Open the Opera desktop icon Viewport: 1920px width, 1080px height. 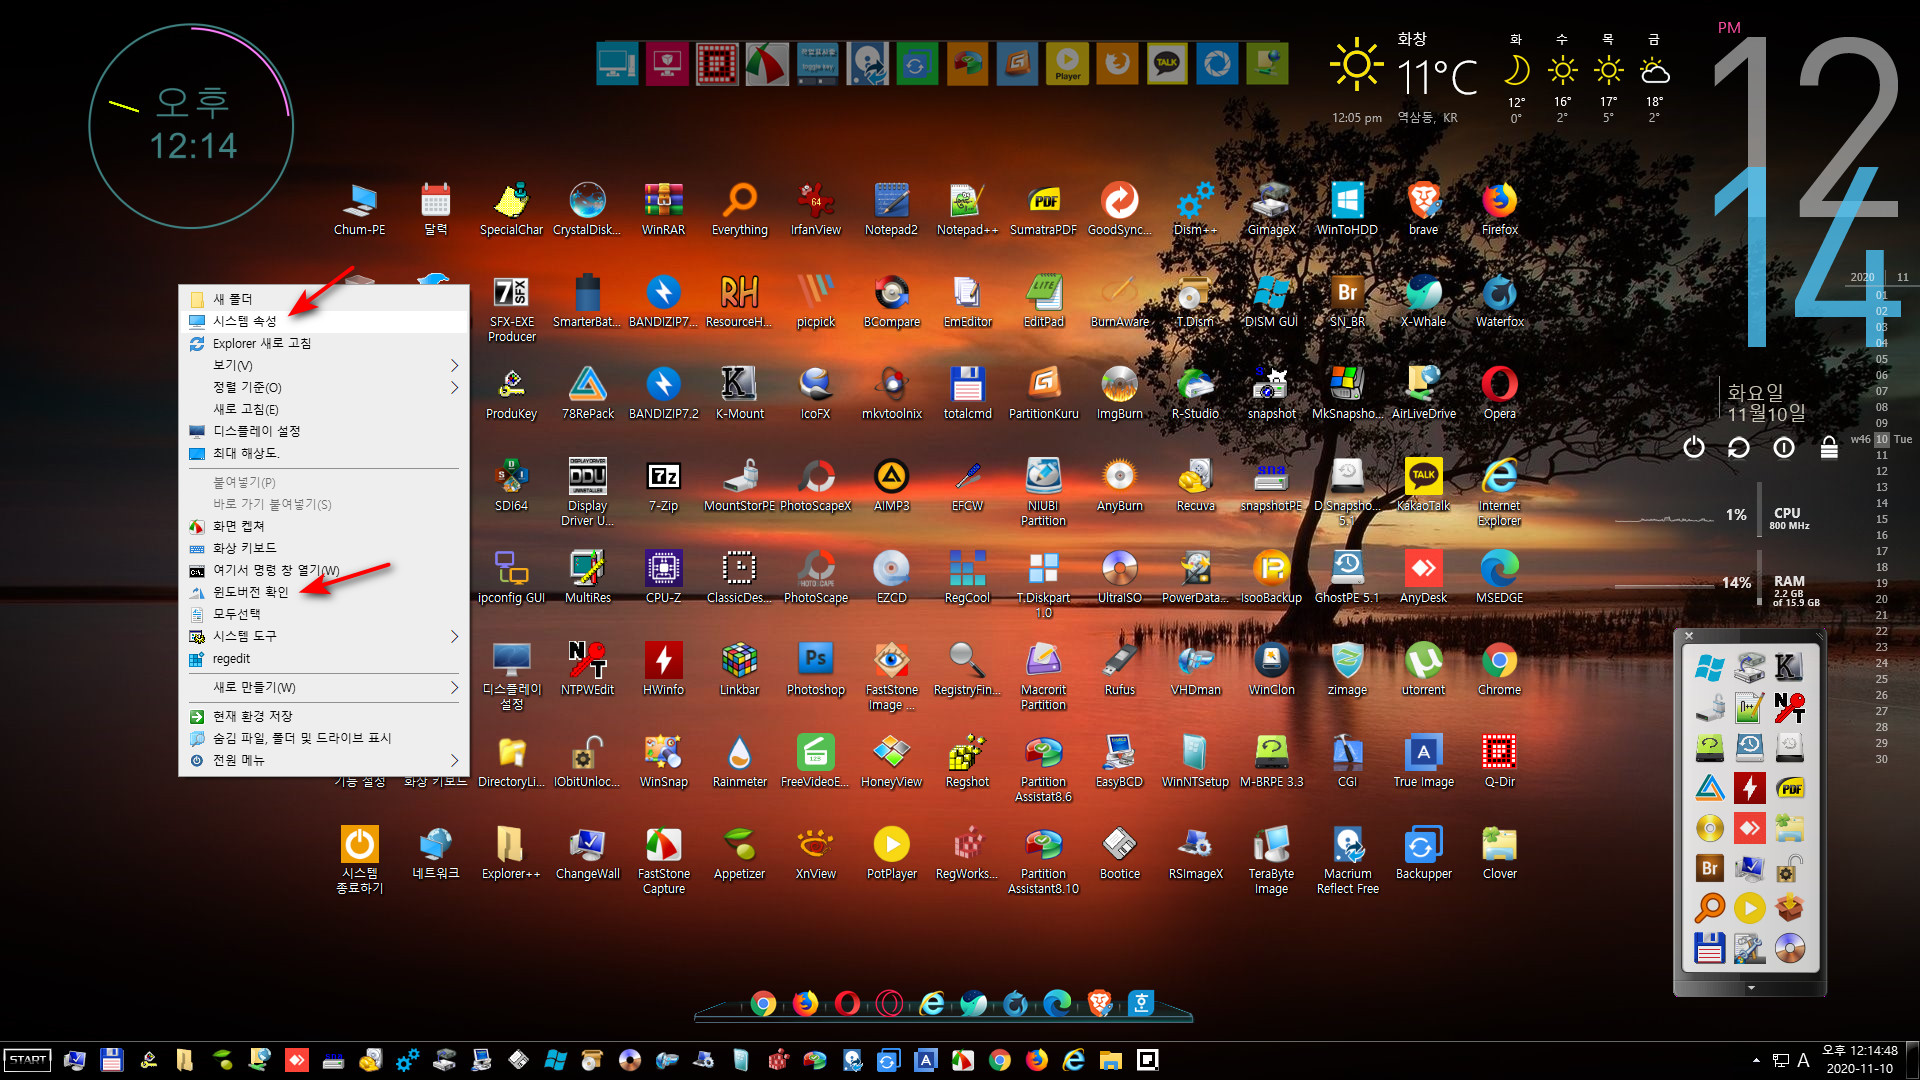[1499, 393]
